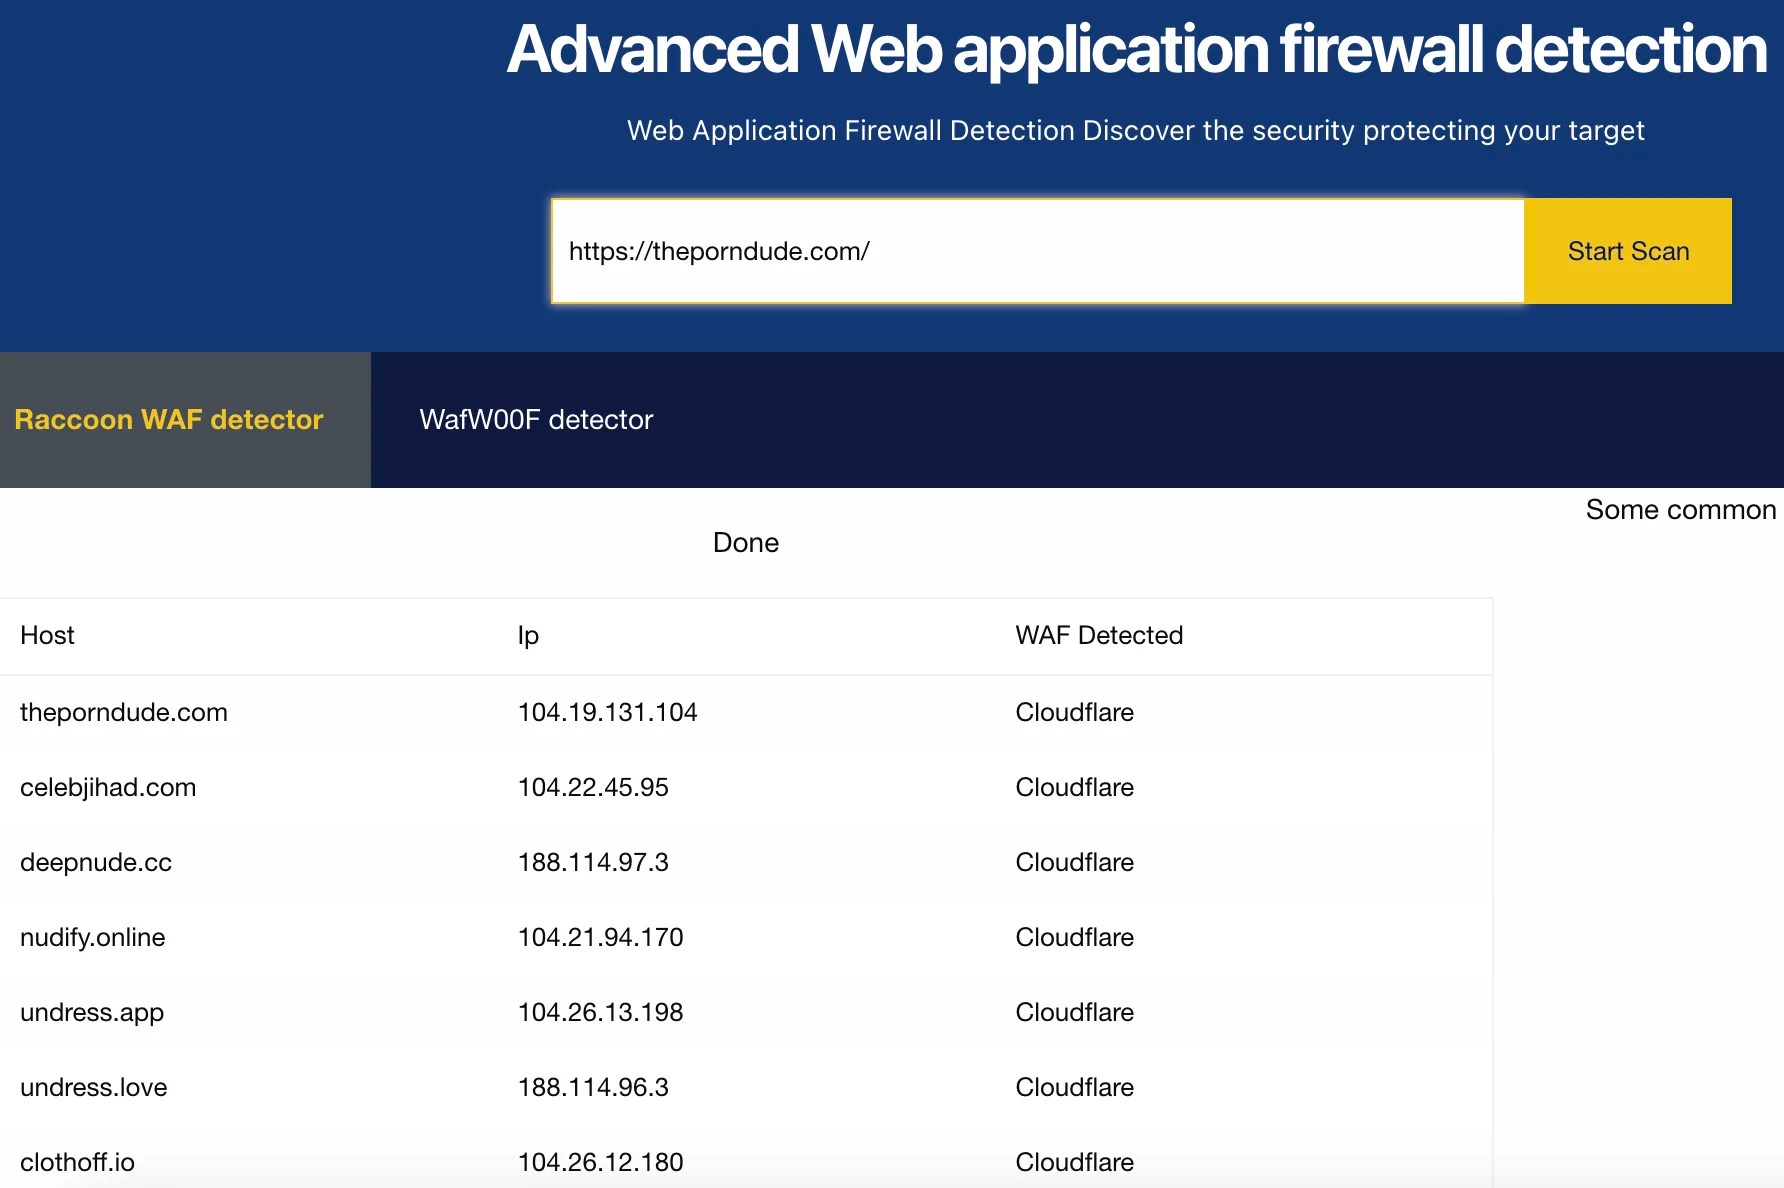Viewport: 1784px width, 1188px height.
Task: Select Cloudflare cell in nudify.online row
Action: (1075, 937)
